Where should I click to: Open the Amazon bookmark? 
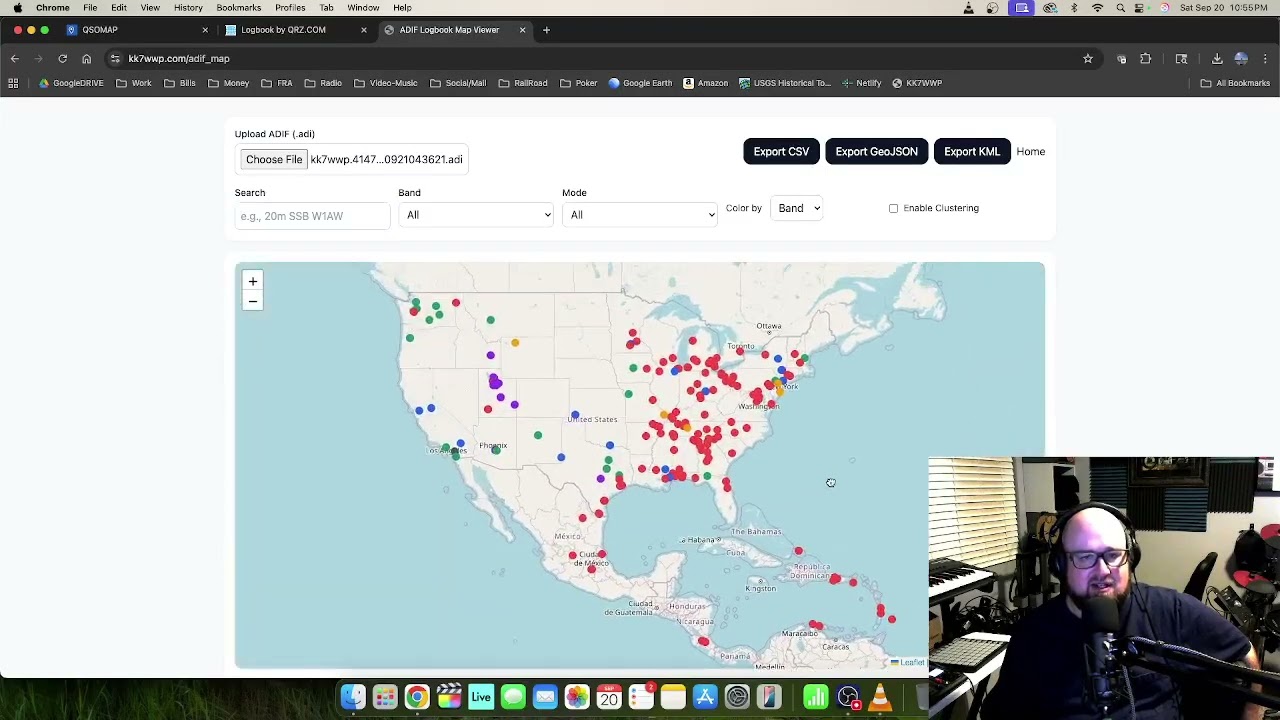coord(706,83)
